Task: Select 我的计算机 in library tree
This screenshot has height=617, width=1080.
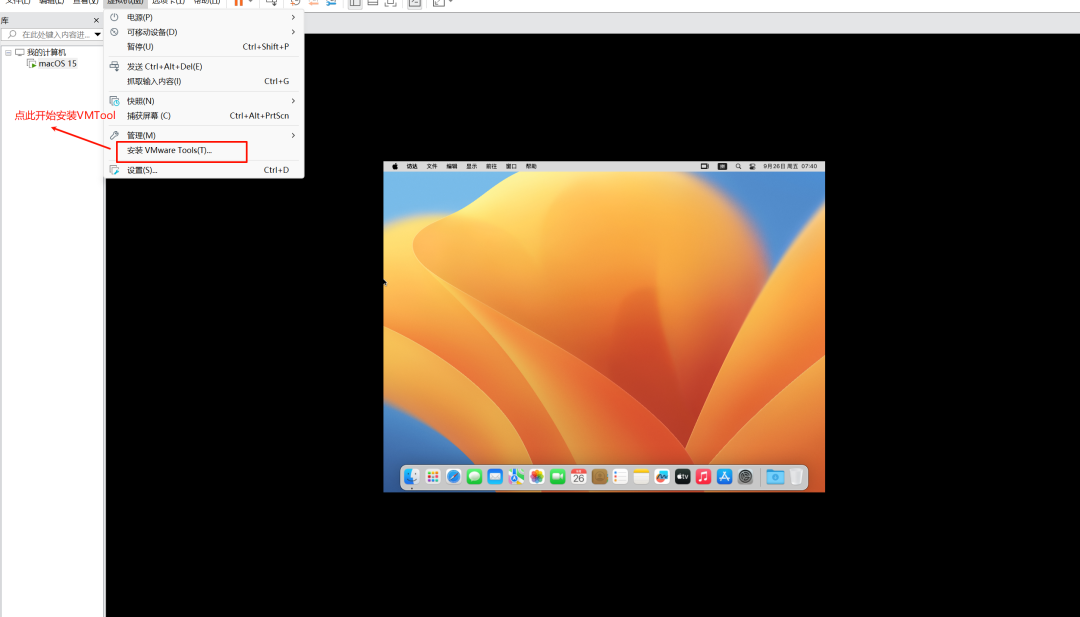Action: [x=46, y=52]
